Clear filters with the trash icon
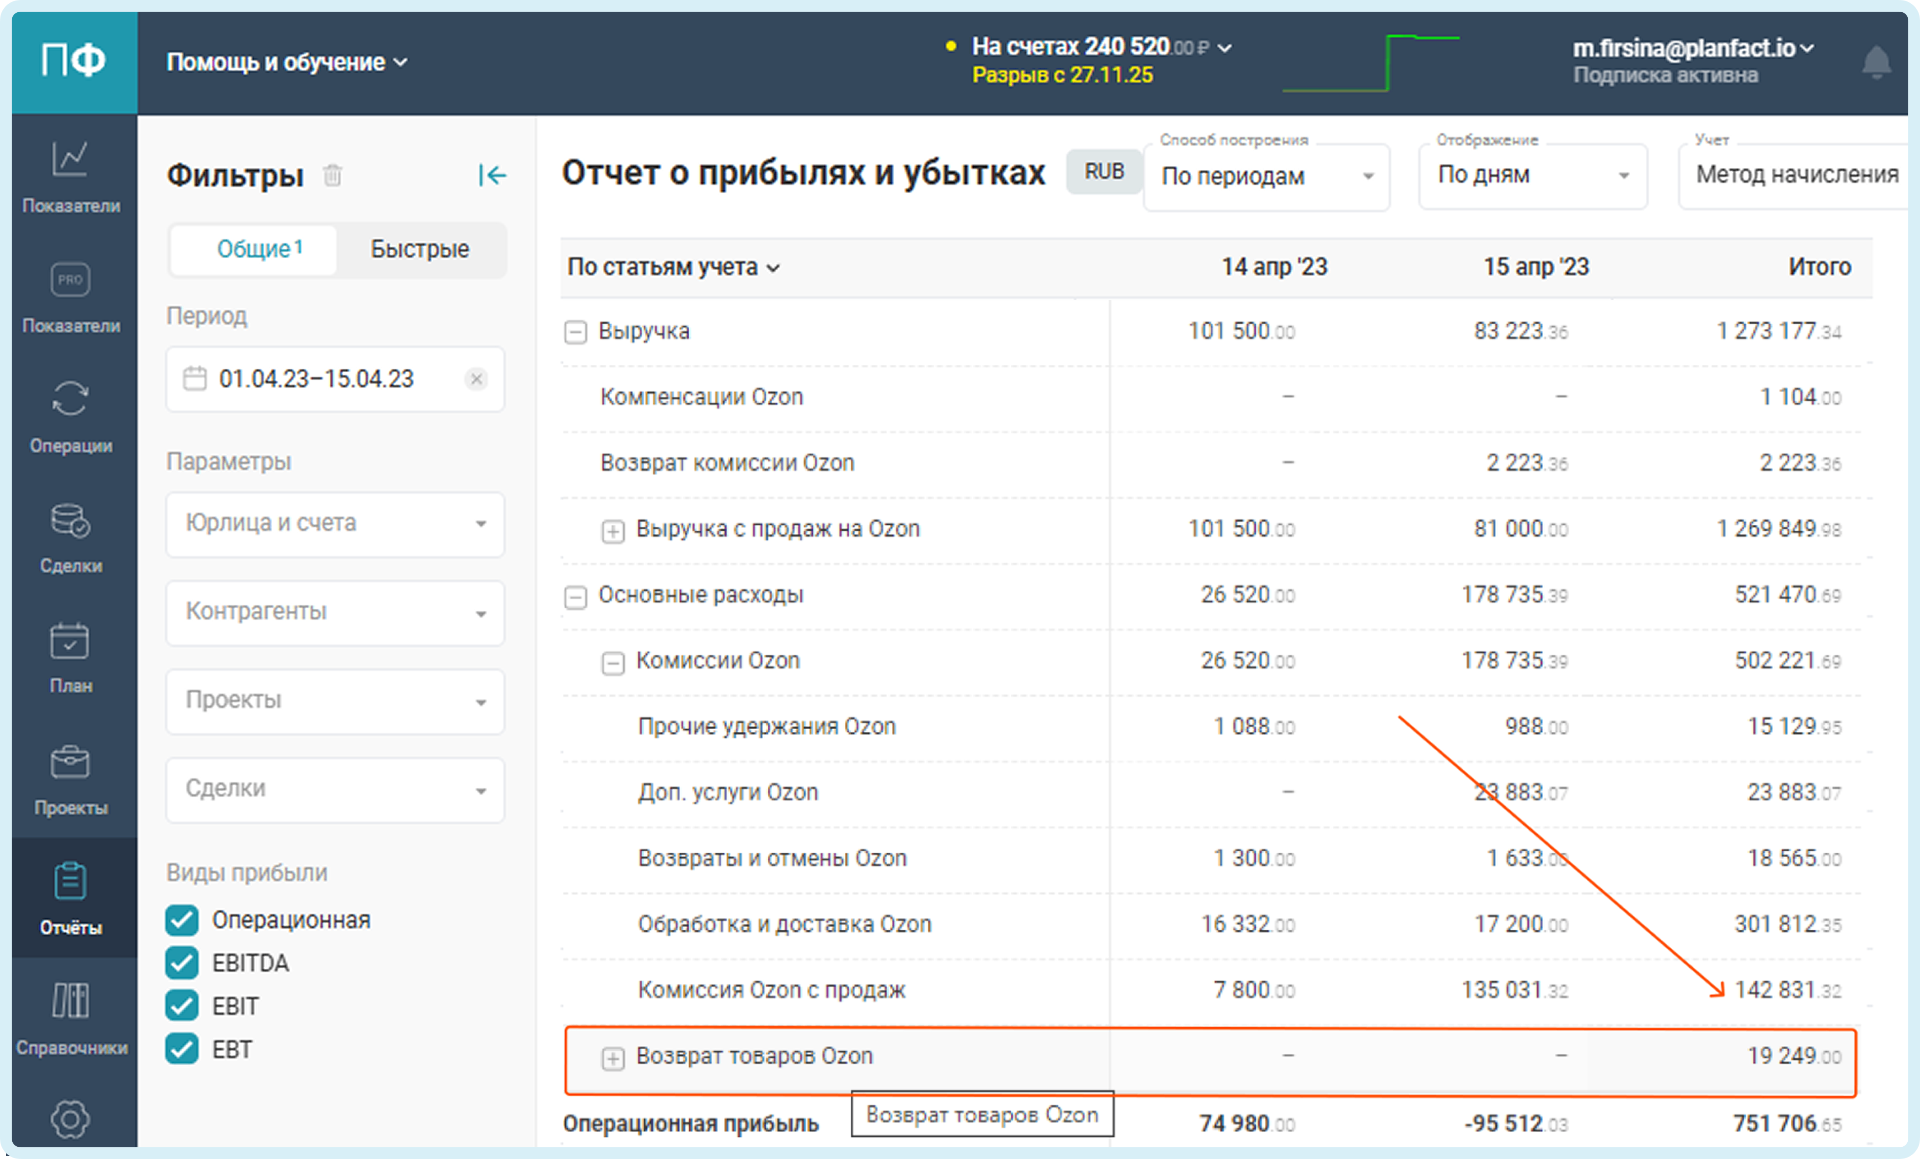 (333, 176)
